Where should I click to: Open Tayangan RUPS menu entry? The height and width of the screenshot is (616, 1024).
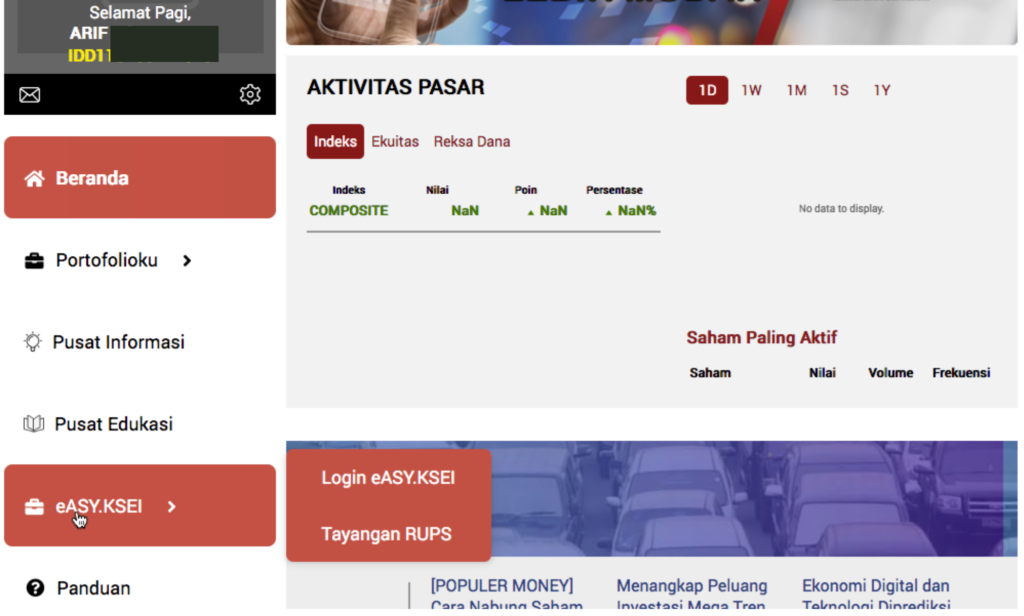pyautogui.click(x=386, y=535)
